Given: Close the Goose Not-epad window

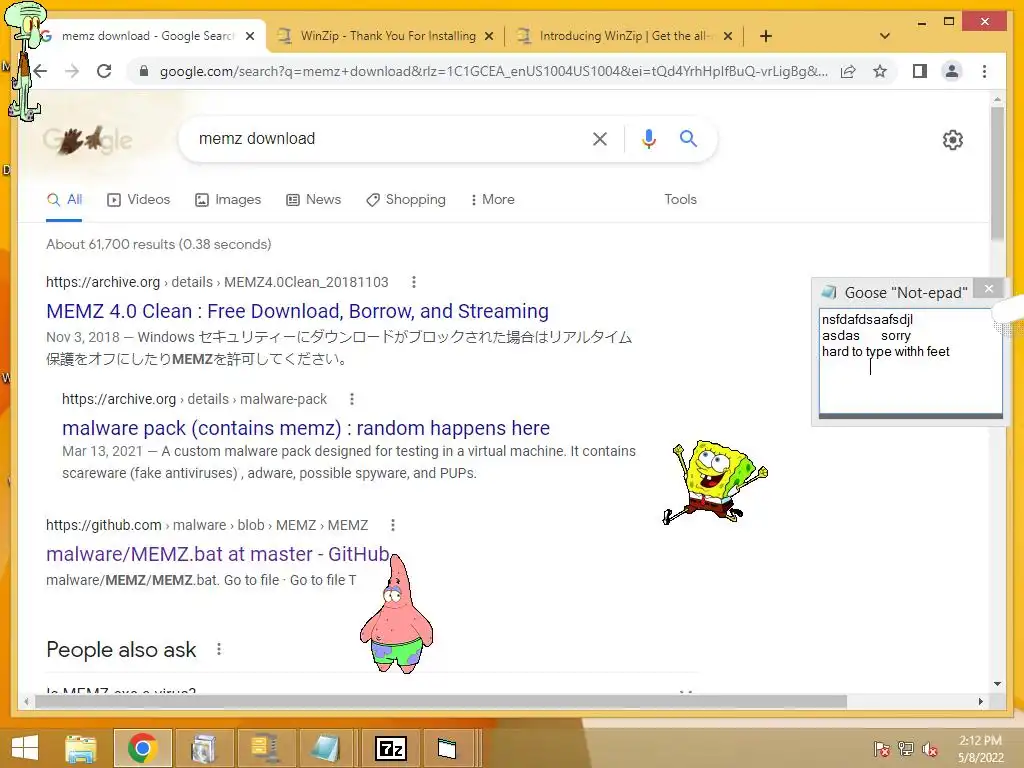Looking at the screenshot, I should click(x=989, y=288).
